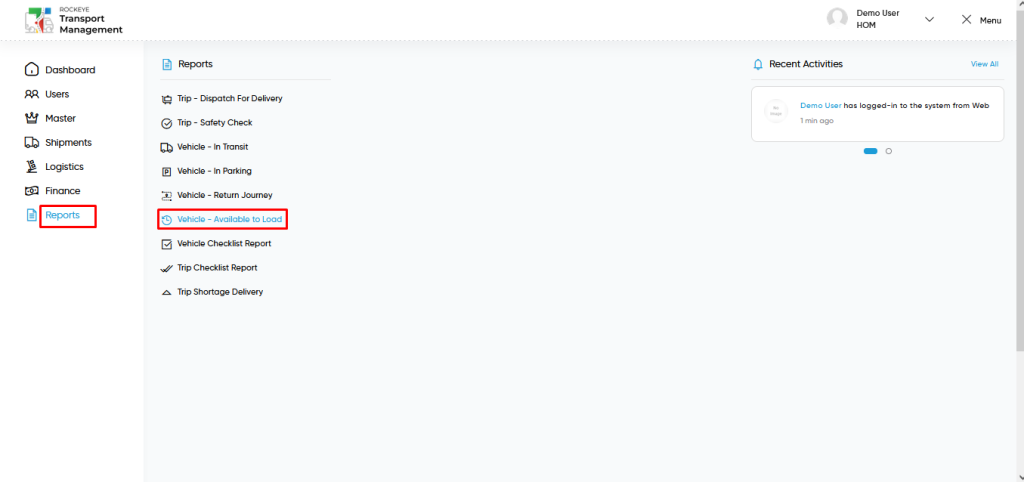This screenshot has width=1024, height=482.
Task: Click the bell icon beside Recent Activities
Action: (758, 65)
